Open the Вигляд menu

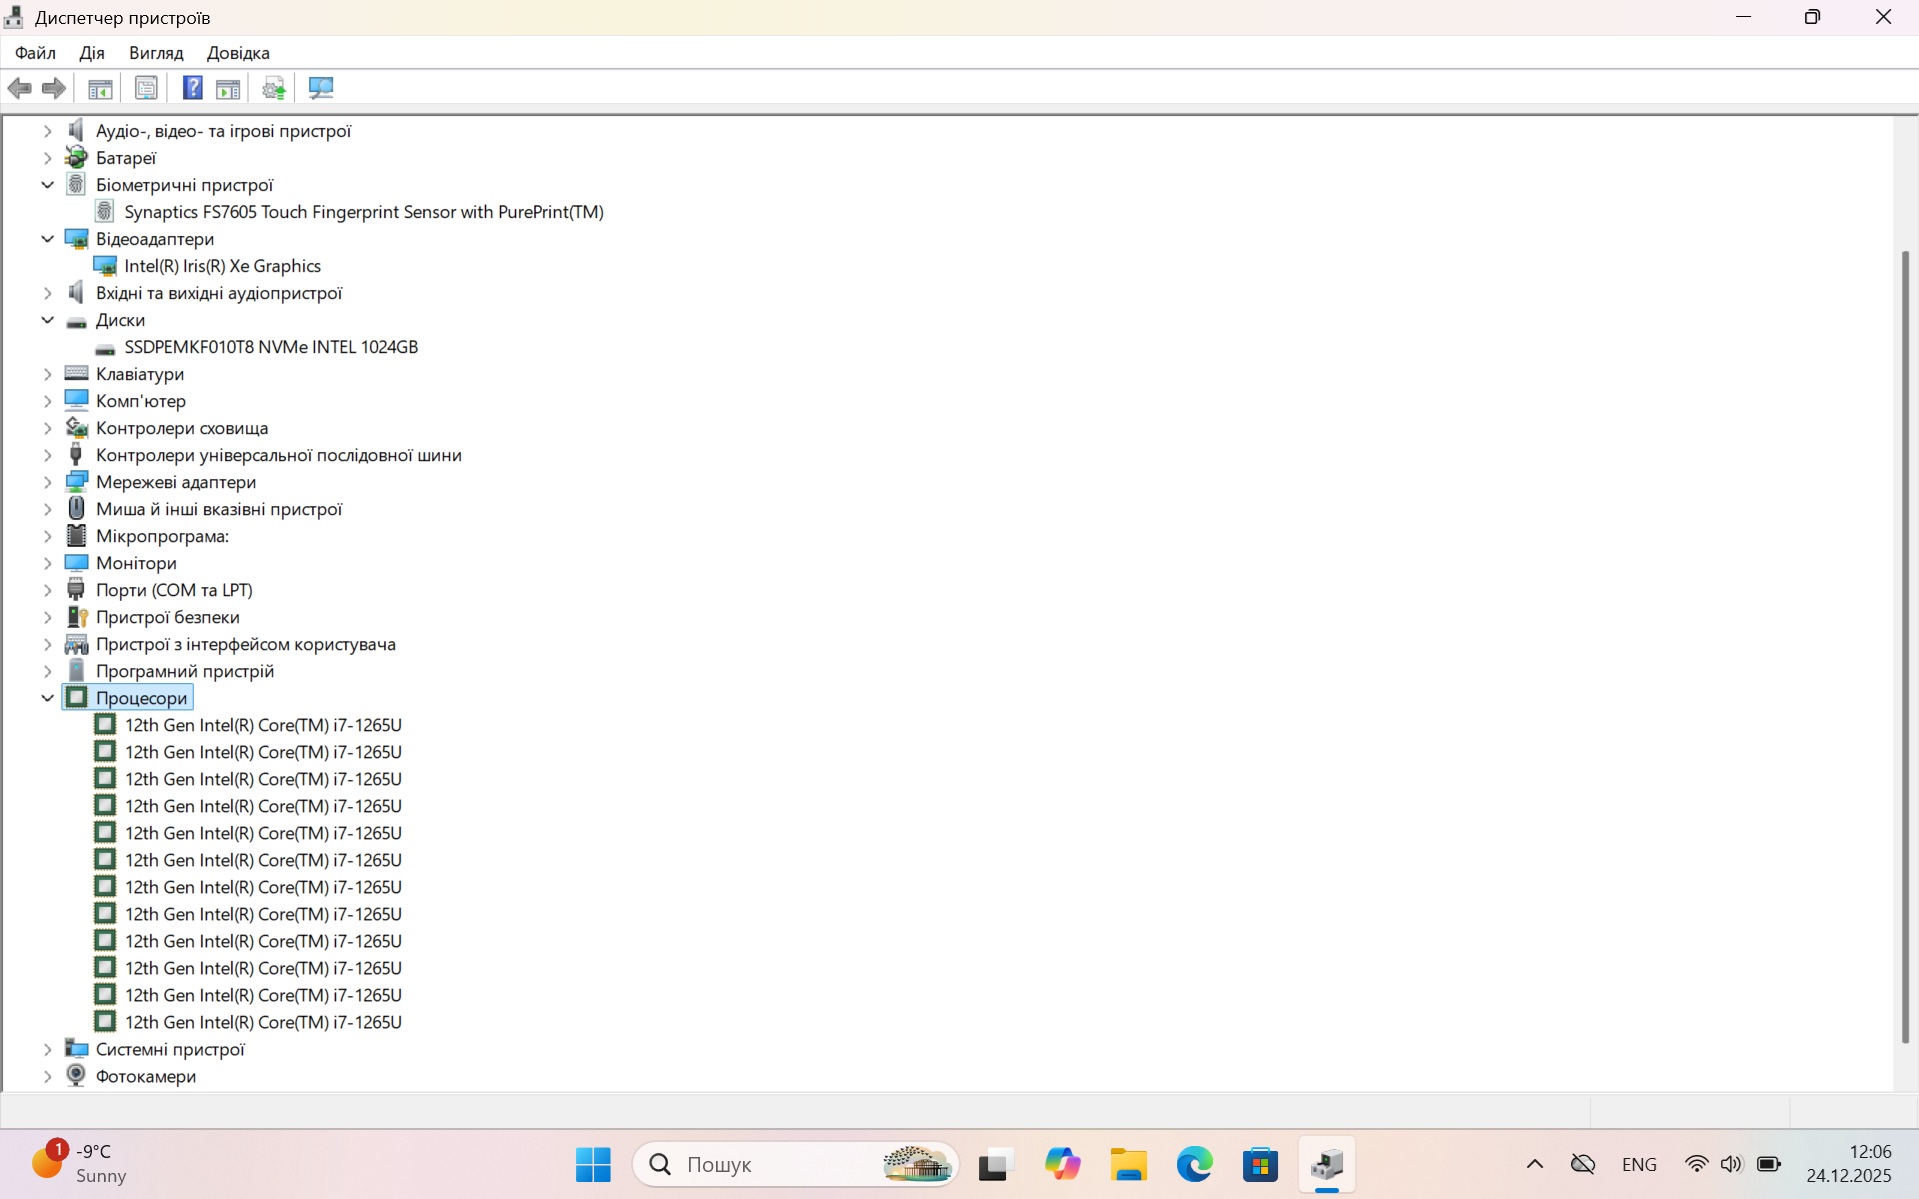pos(156,53)
